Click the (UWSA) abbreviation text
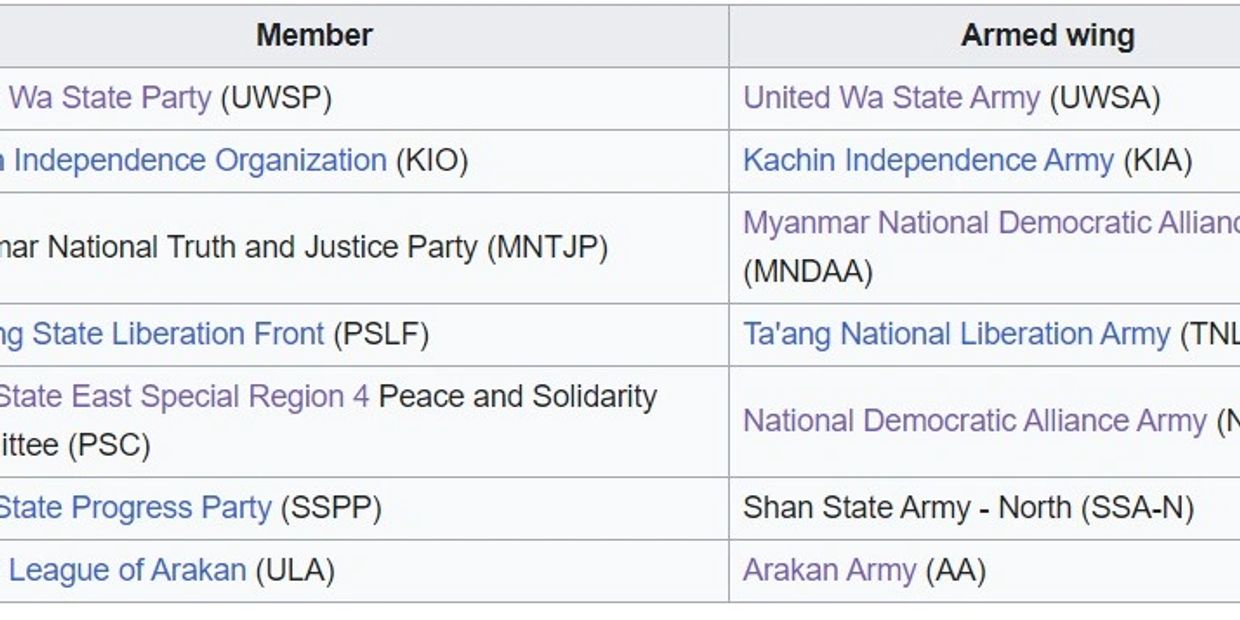The width and height of the screenshot is (1240, 620). pos(1105,98)
